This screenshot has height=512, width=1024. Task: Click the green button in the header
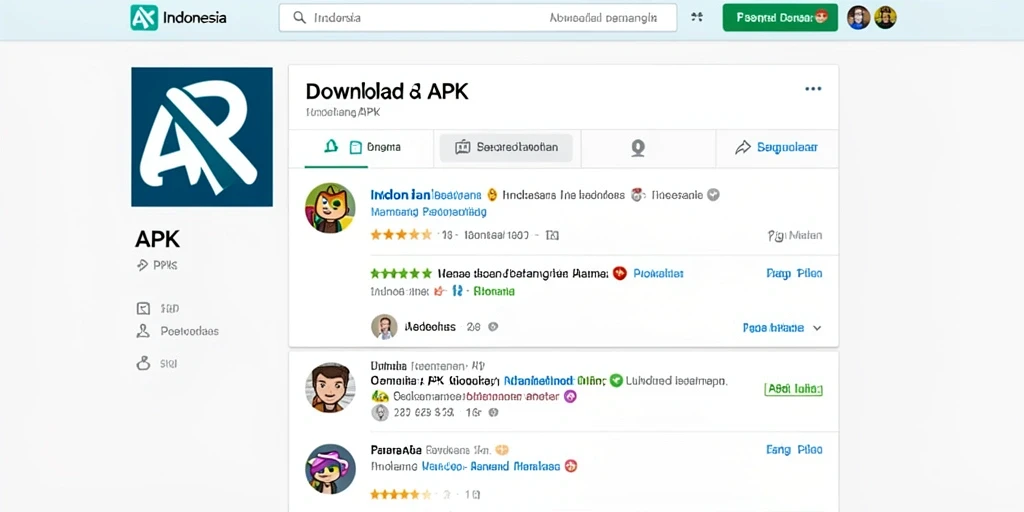point(780,18)
